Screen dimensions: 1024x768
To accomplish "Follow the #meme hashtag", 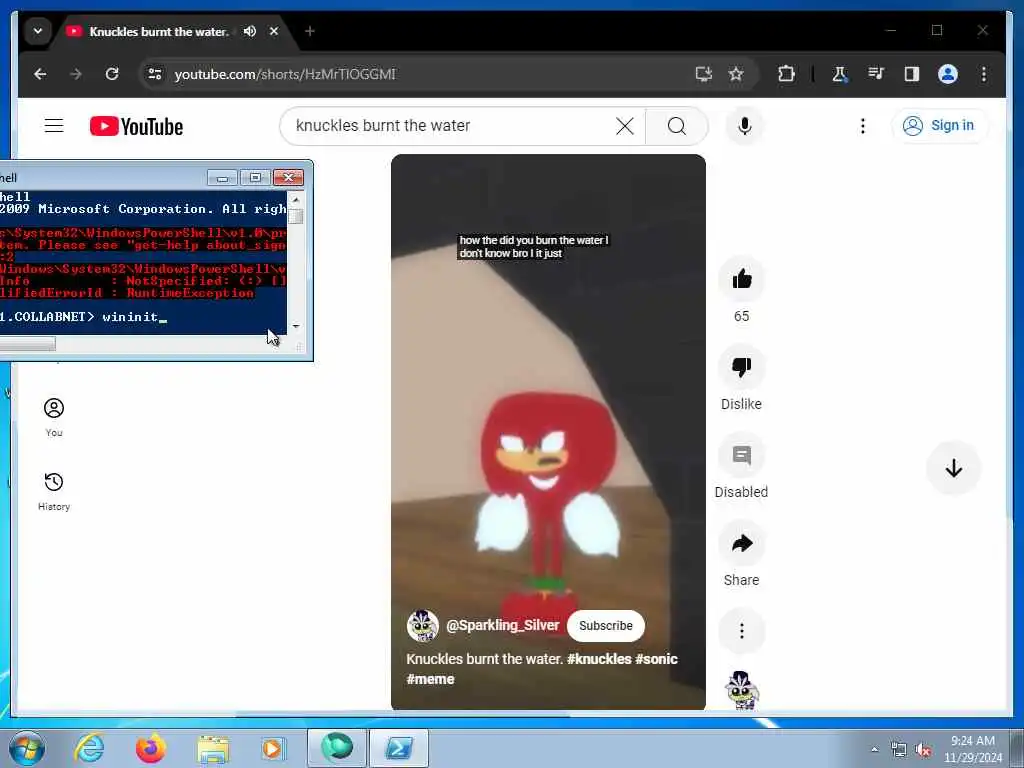I will click(430, 679).
